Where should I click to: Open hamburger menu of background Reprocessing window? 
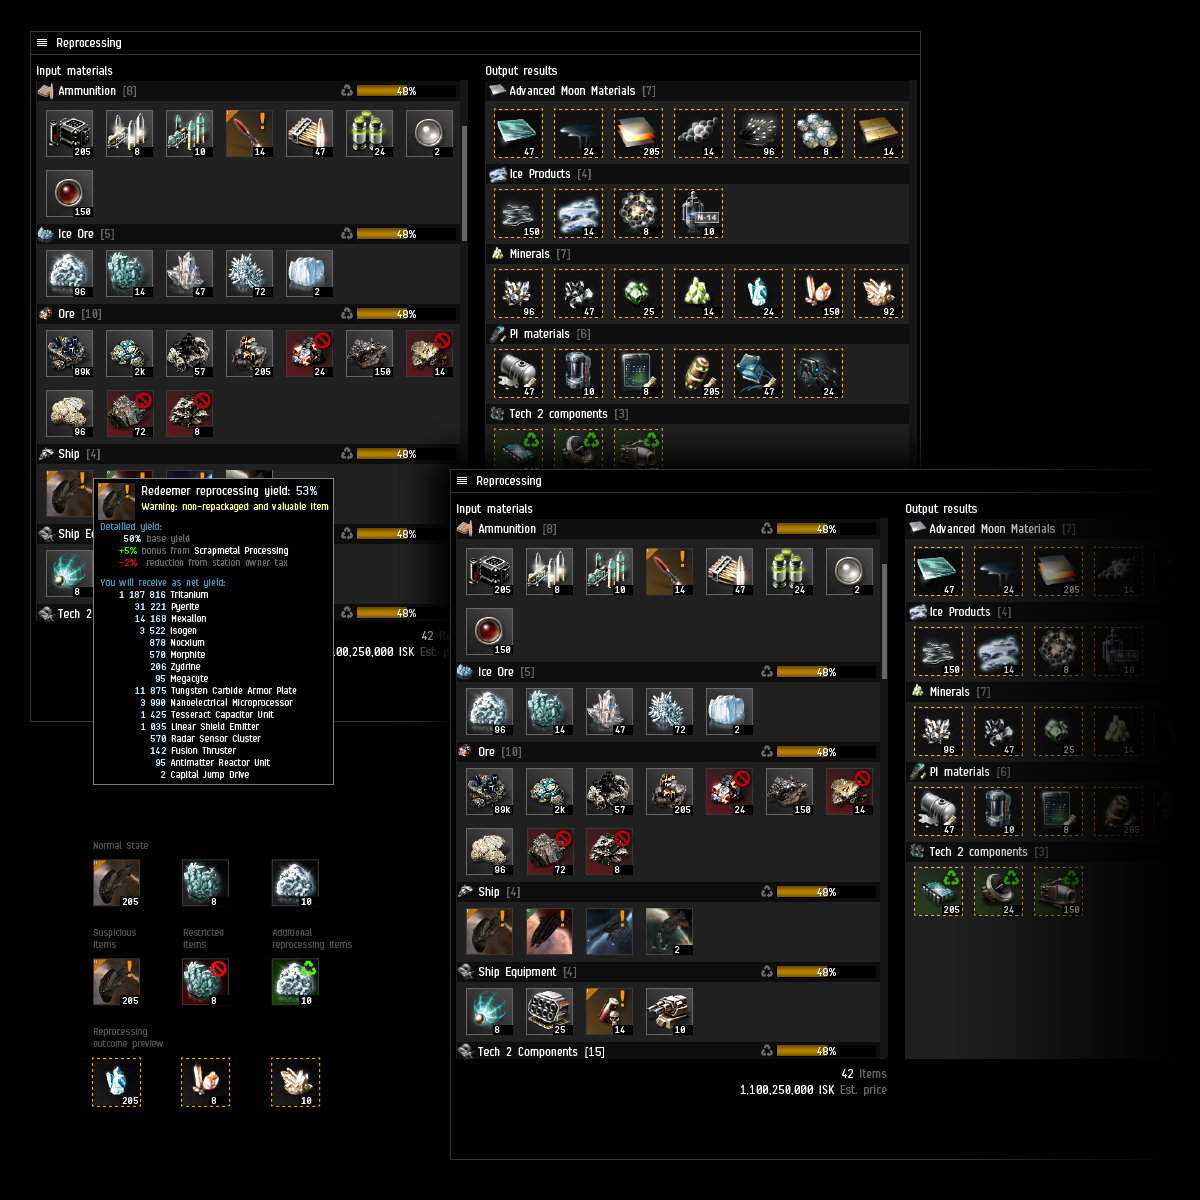coord(42,43)
